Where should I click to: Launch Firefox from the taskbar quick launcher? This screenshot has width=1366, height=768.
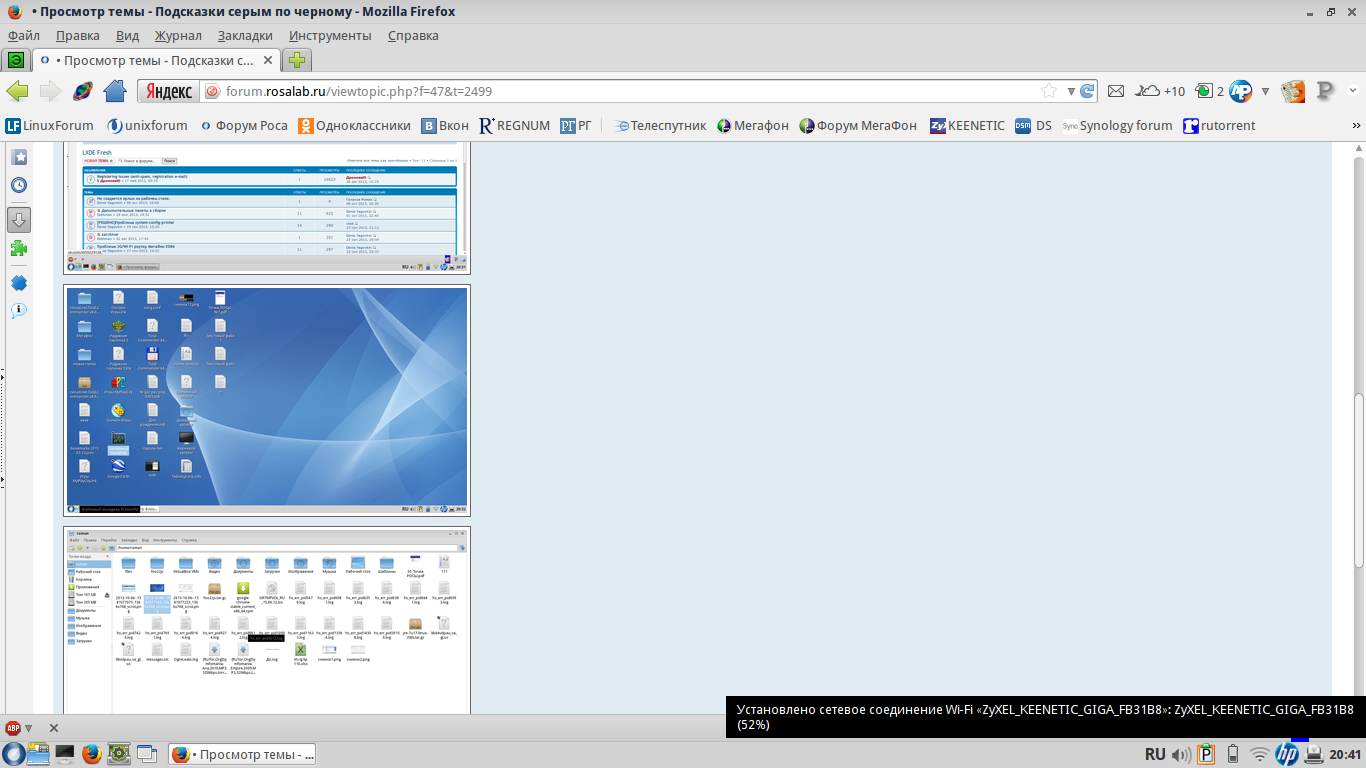[91, 754]
